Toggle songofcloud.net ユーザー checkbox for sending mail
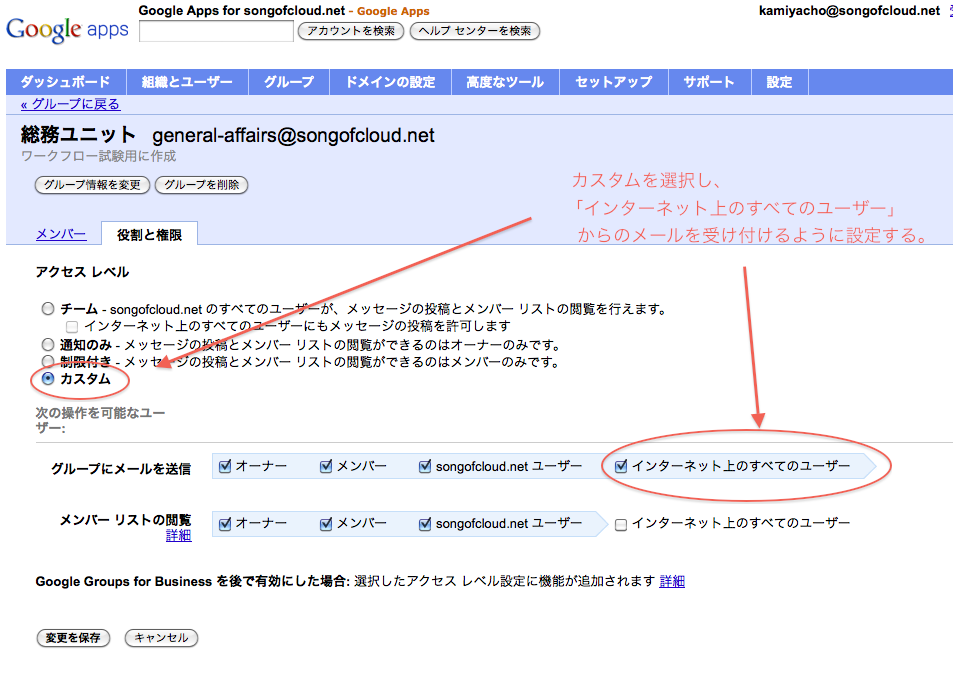 [x=425, y=466]
